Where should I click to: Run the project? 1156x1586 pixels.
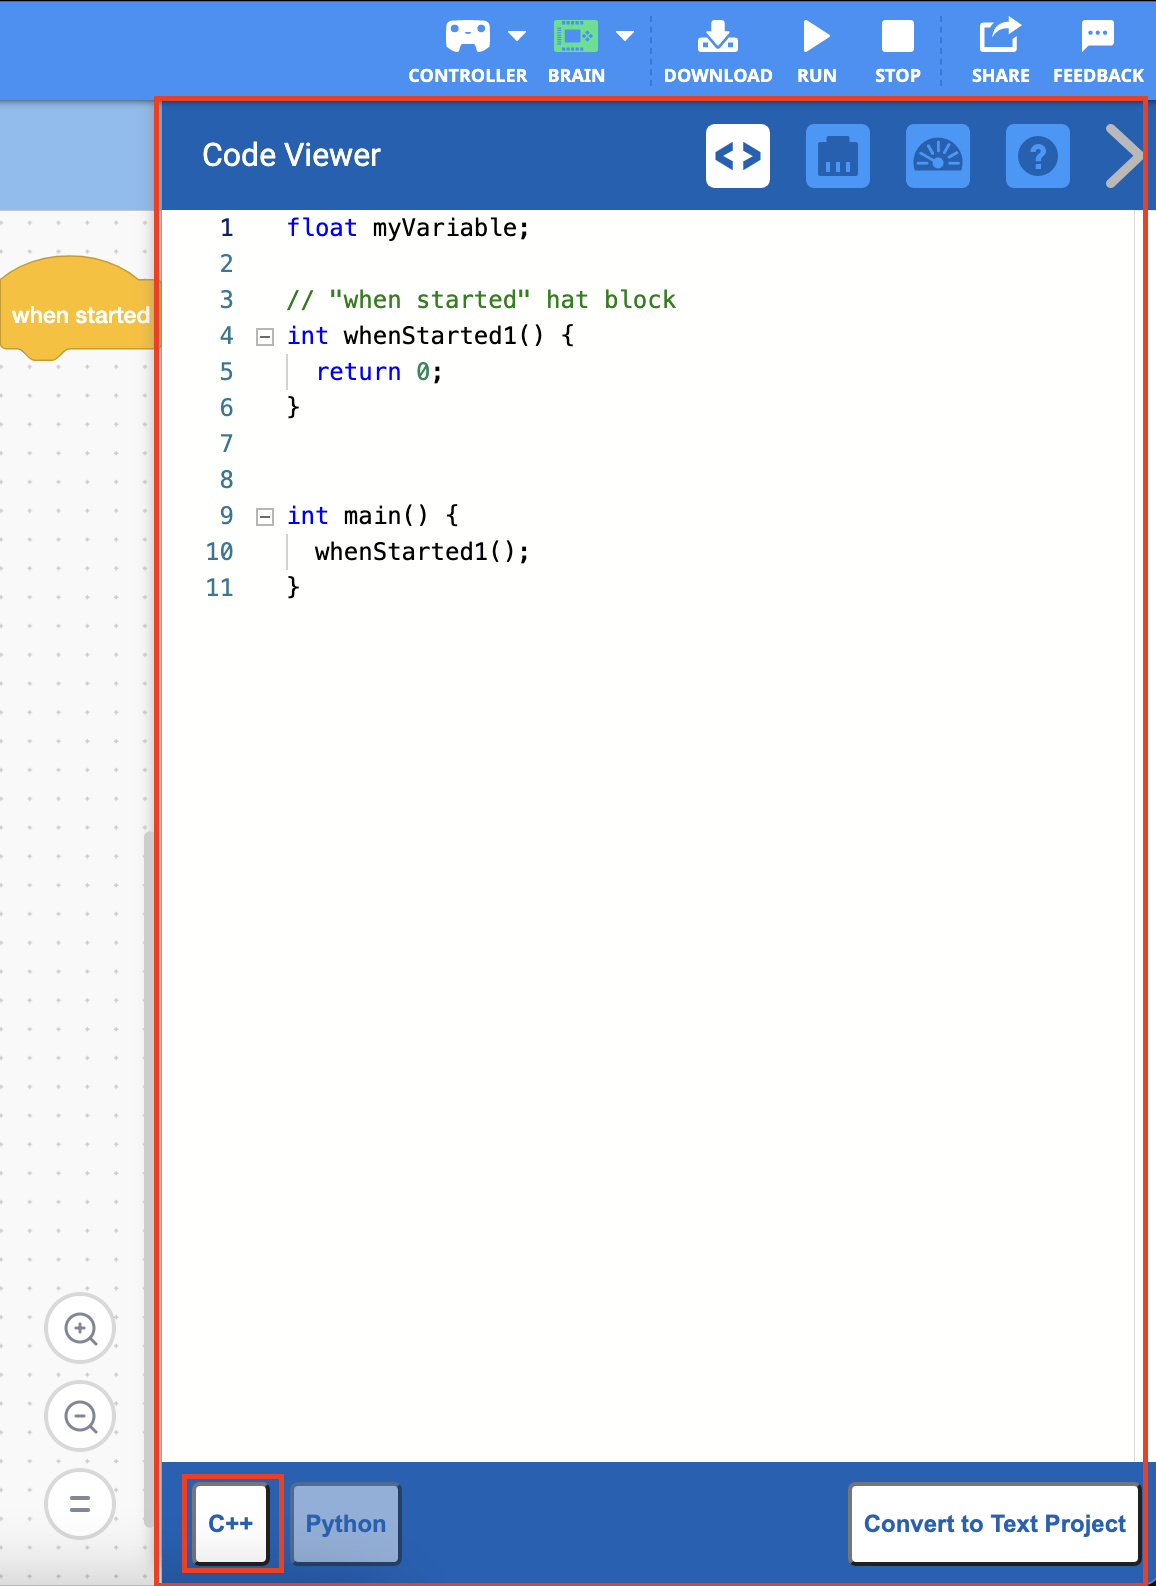coord(816,51)
